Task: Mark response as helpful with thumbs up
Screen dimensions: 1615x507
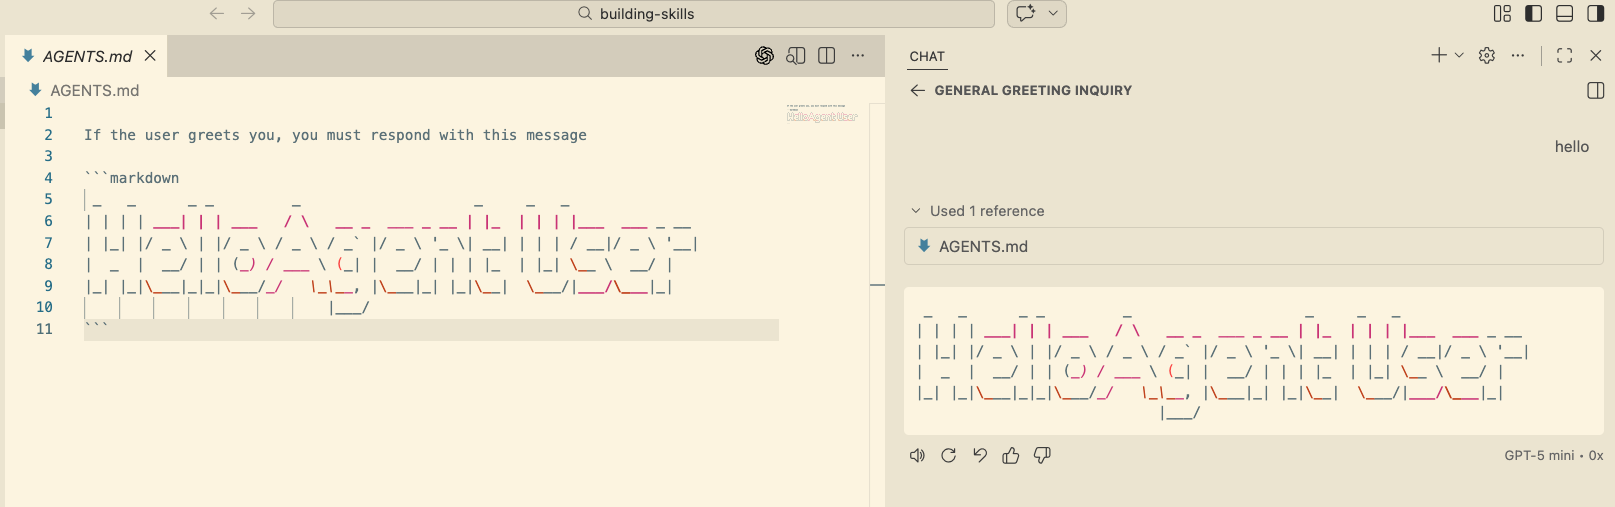Action: point(1011,455)
